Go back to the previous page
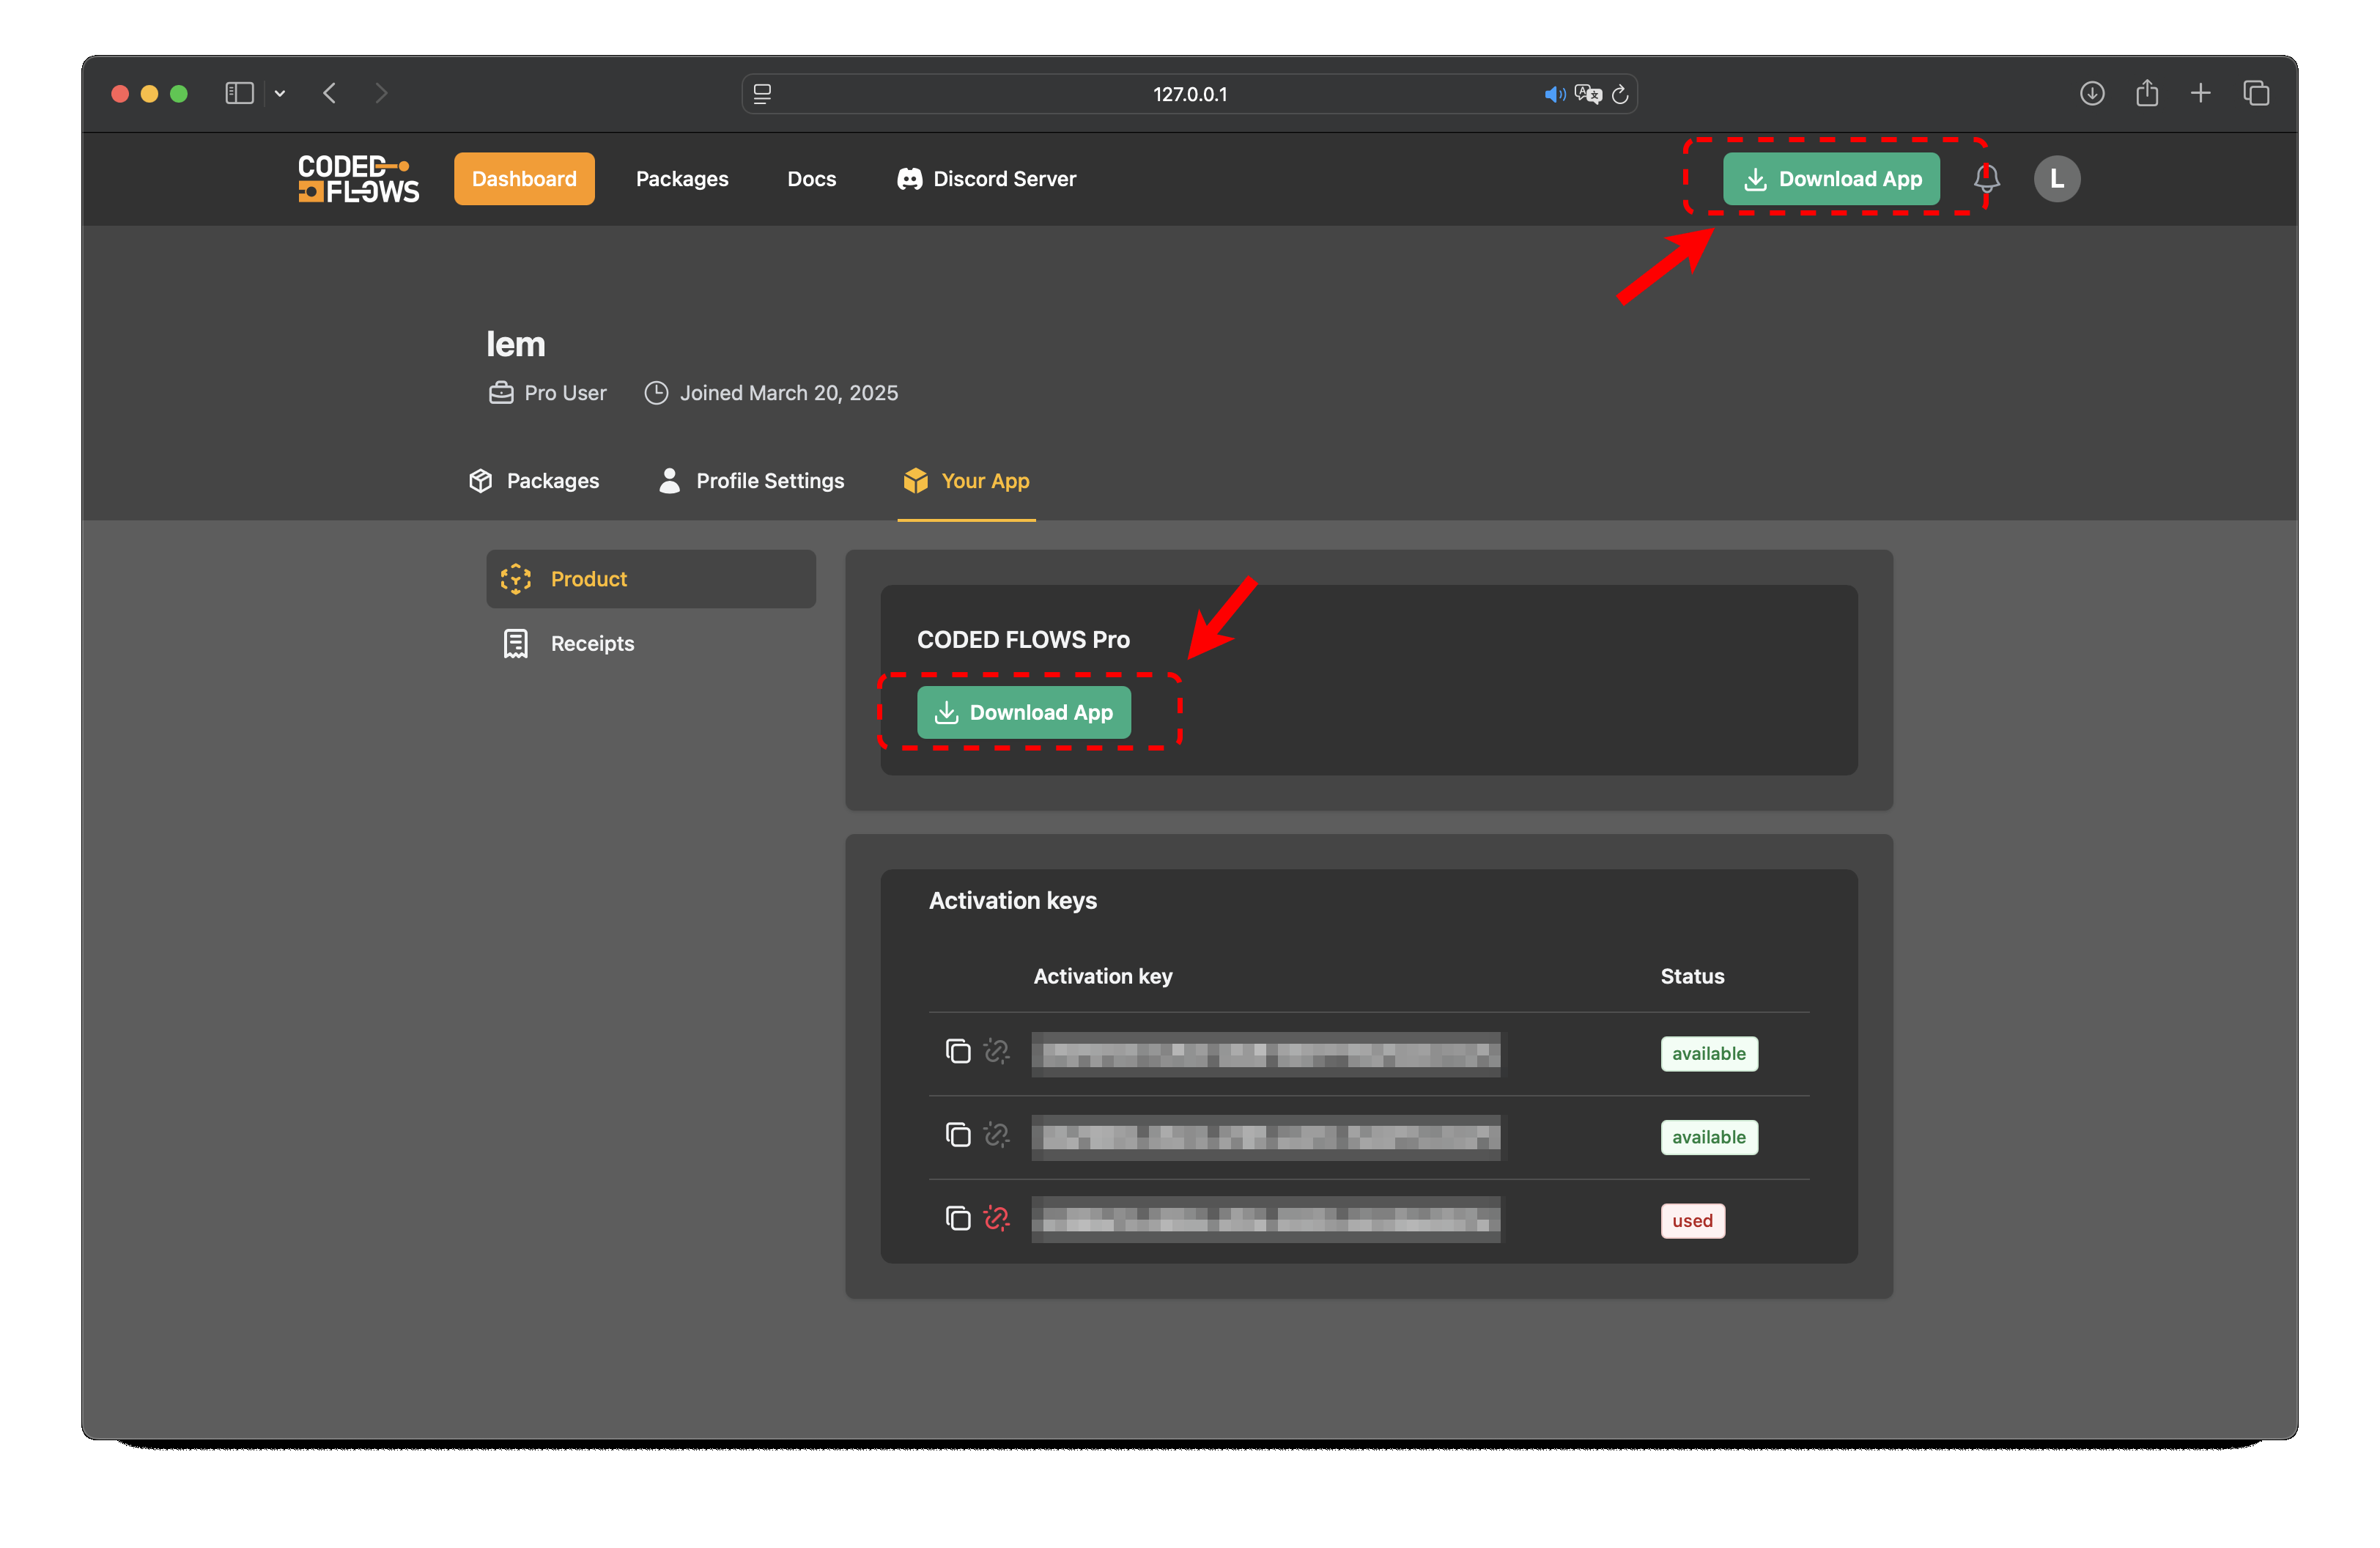The height and width of the screenshot is (1548, 2380). pyautogui.click(x=330, y=93)
